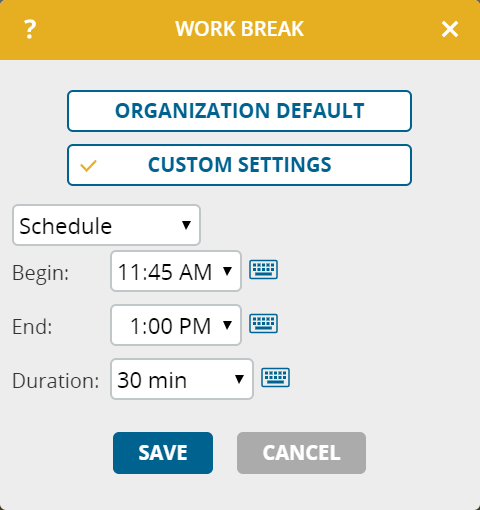
Task: Open the 30 min Duration dropdown
Action: click(182, 379)
